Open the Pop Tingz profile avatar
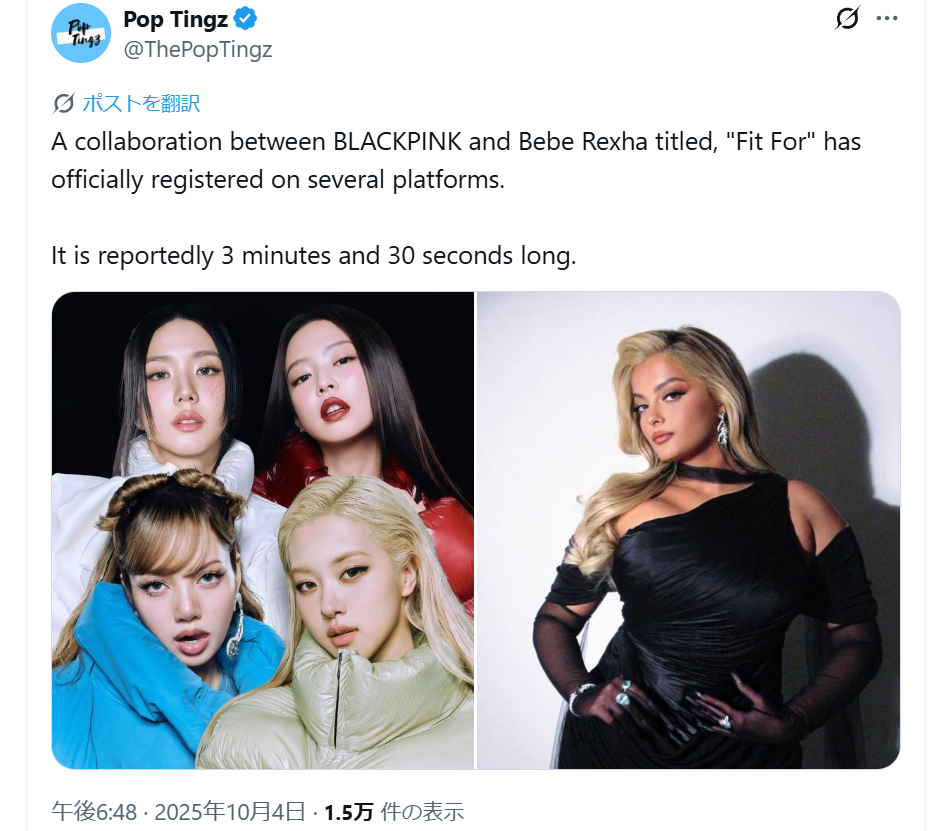The height and width of the screenshot is (831, 949). (80, 33)
